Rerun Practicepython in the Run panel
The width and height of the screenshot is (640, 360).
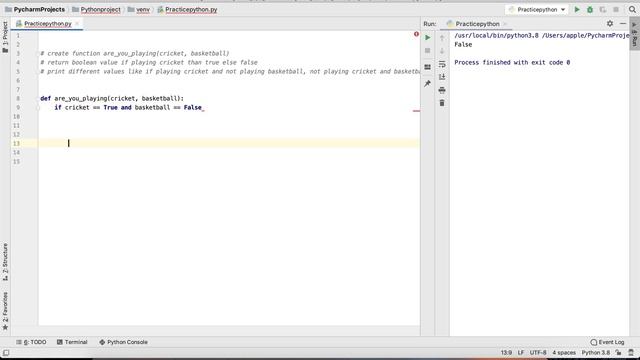[427, 38]
